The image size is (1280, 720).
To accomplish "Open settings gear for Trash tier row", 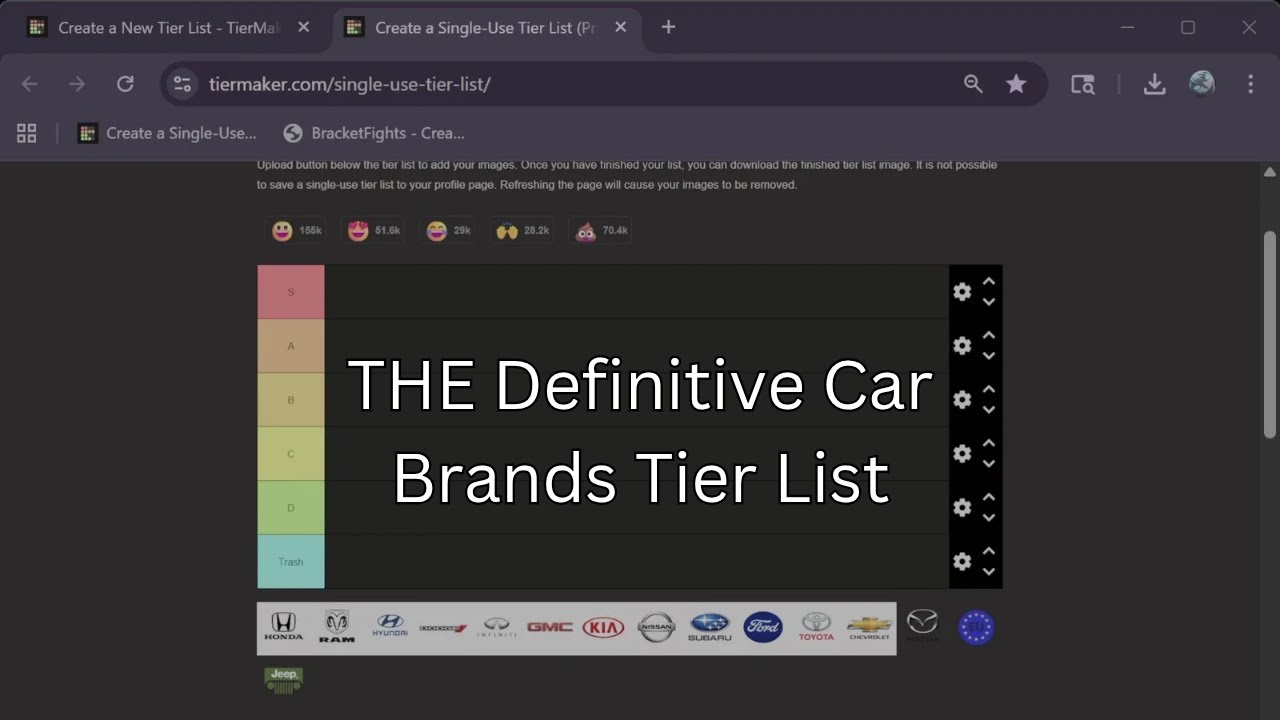I will [962, 561].
